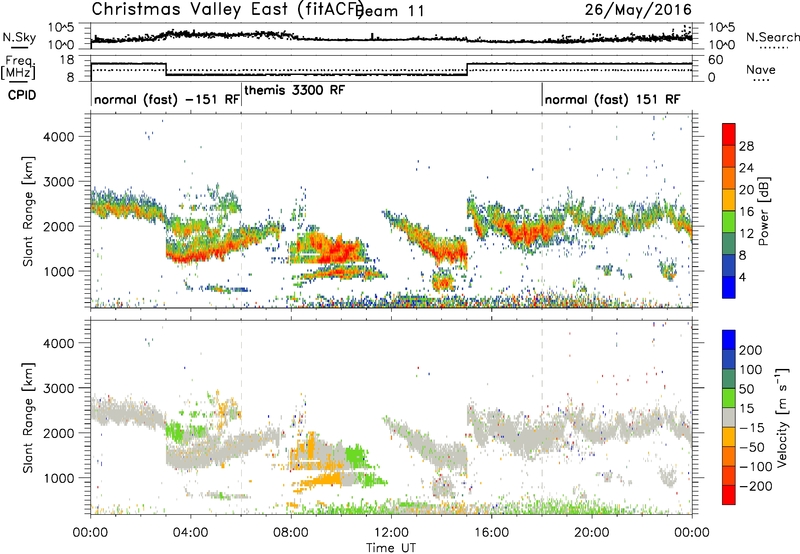The width and height of the screenshot is (800, 554).
Task: Click the gray segment of velocity color bar
Action: 729,418
